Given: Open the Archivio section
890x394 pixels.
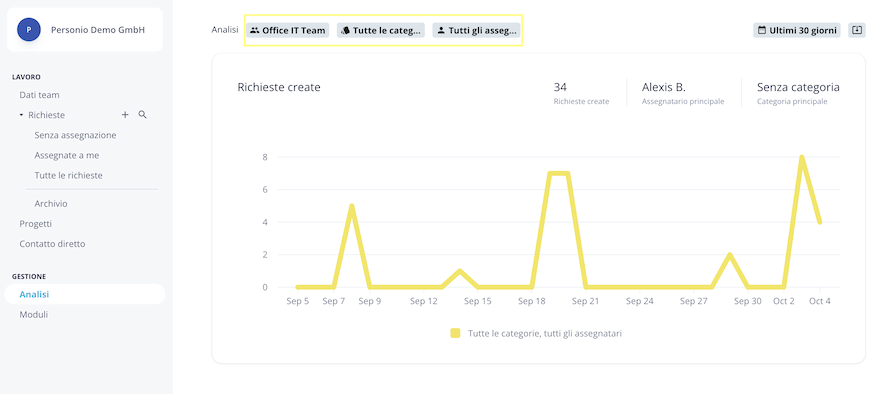Looking at the screenshot, I should (51, 203).
